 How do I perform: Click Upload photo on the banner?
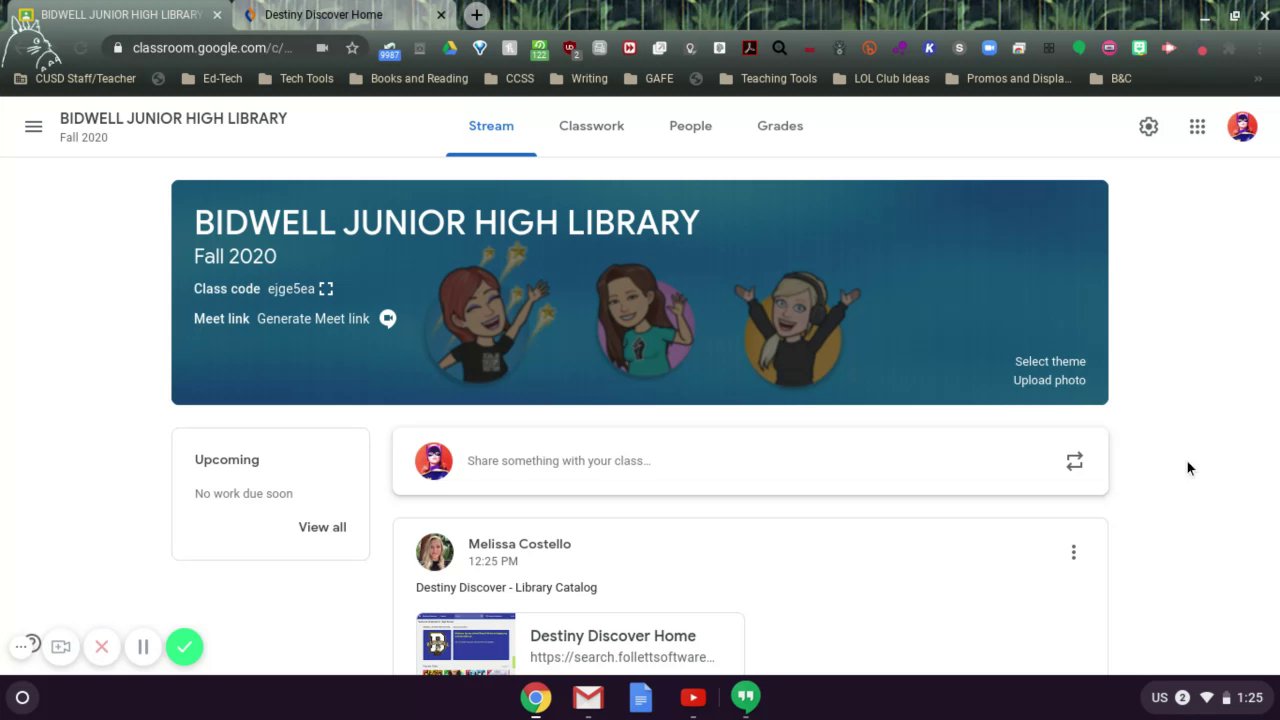point(1049,380)
